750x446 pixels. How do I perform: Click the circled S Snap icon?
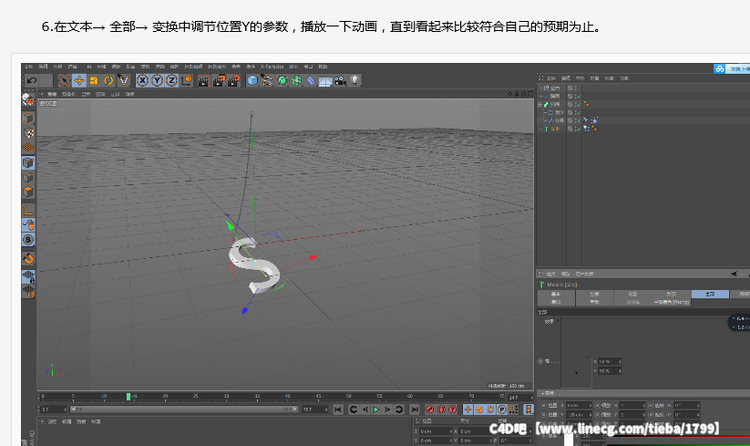(x=28, y=240)
